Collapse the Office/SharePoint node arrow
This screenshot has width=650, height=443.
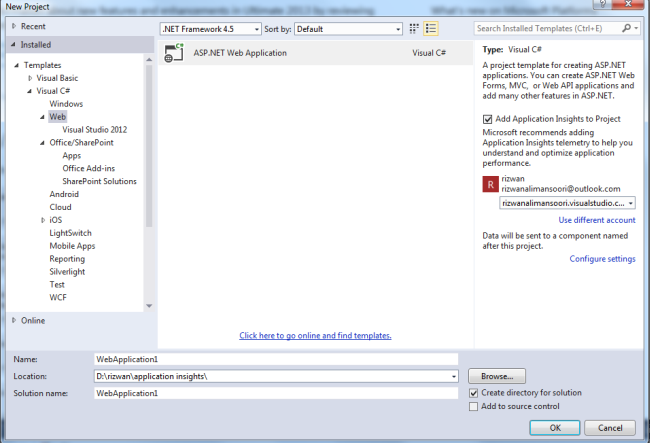point(42,143)
